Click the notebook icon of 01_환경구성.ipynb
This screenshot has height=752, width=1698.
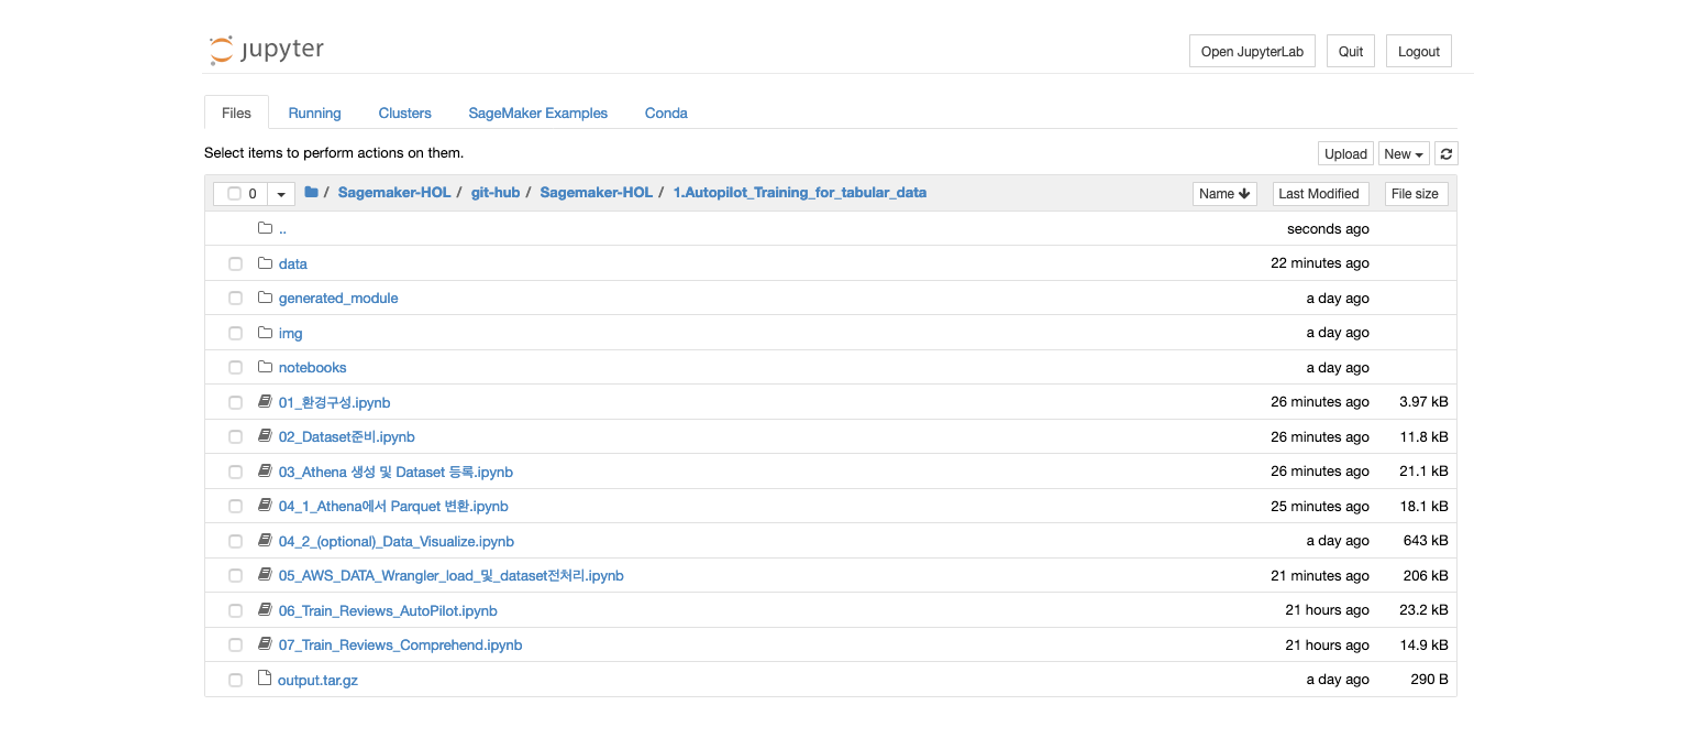click(x=265, y=401)
